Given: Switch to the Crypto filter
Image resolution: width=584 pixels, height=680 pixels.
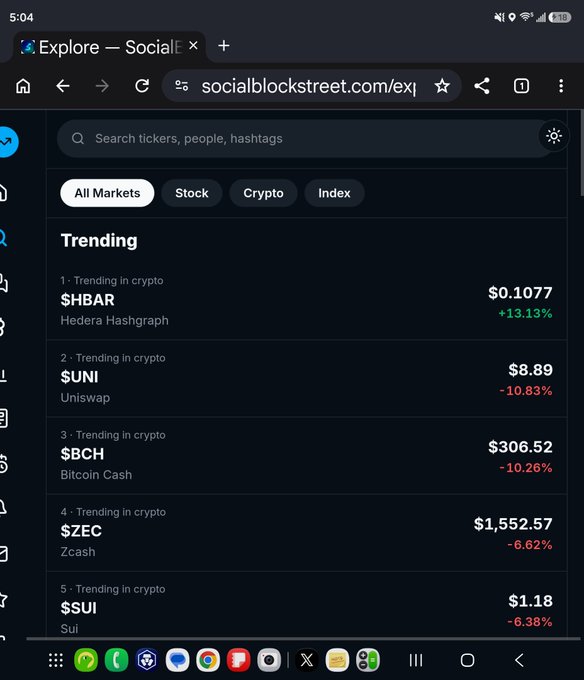Looking at the screenshot, I should [263, 193].
